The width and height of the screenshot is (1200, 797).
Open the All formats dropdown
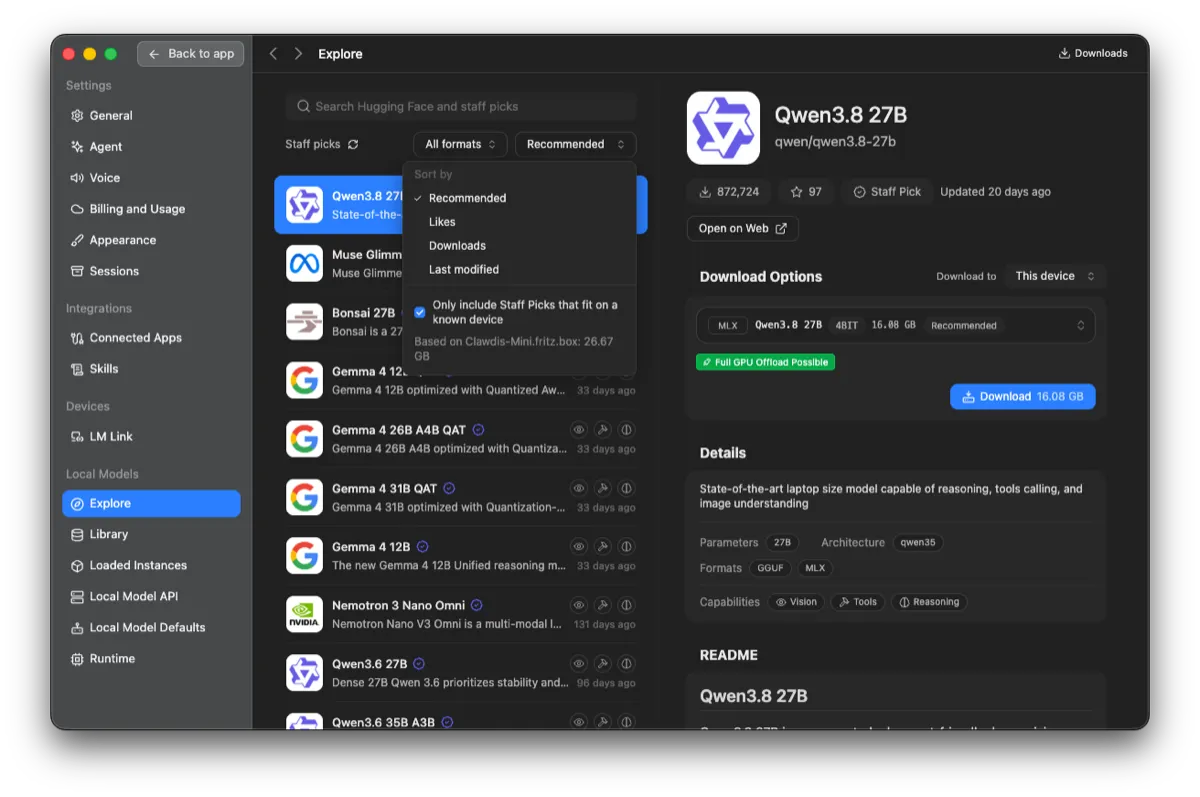[460, 144]
